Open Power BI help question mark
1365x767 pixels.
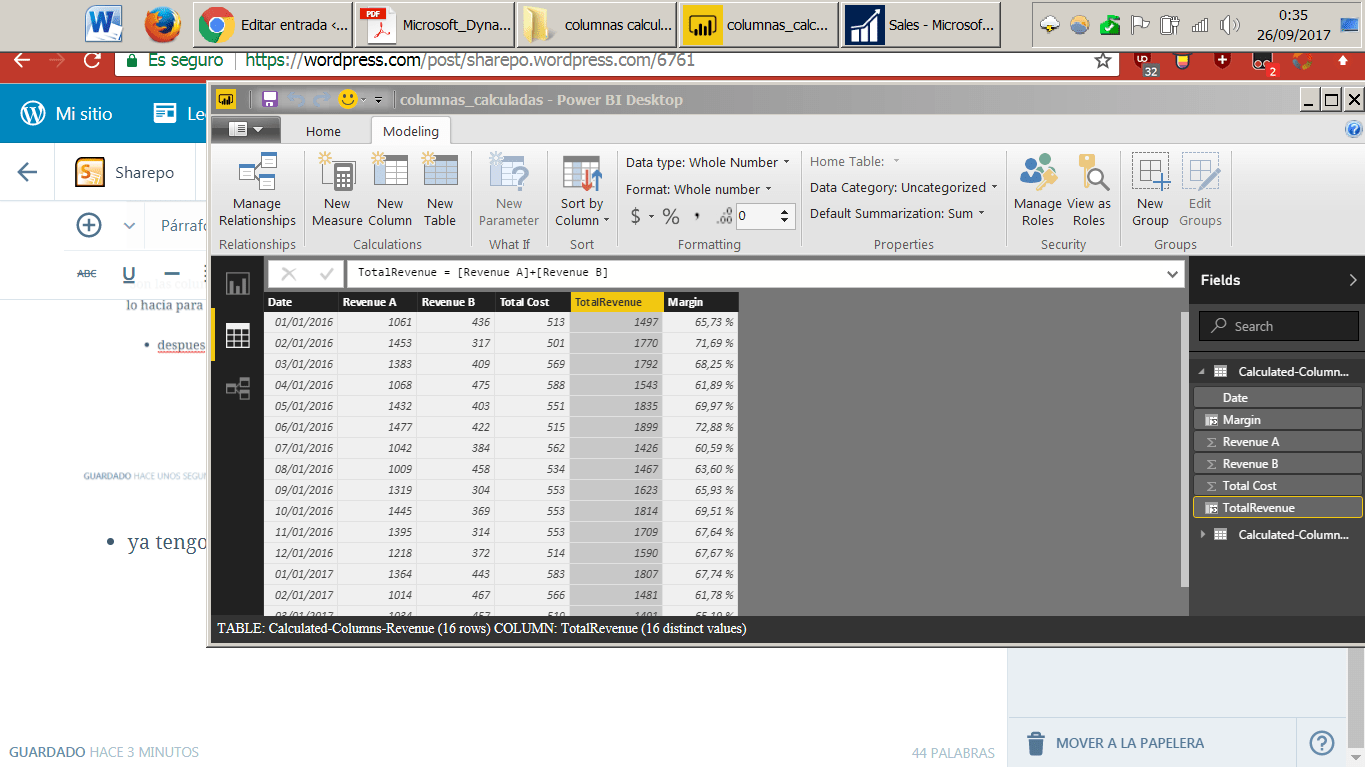[x=1354, y=129]
